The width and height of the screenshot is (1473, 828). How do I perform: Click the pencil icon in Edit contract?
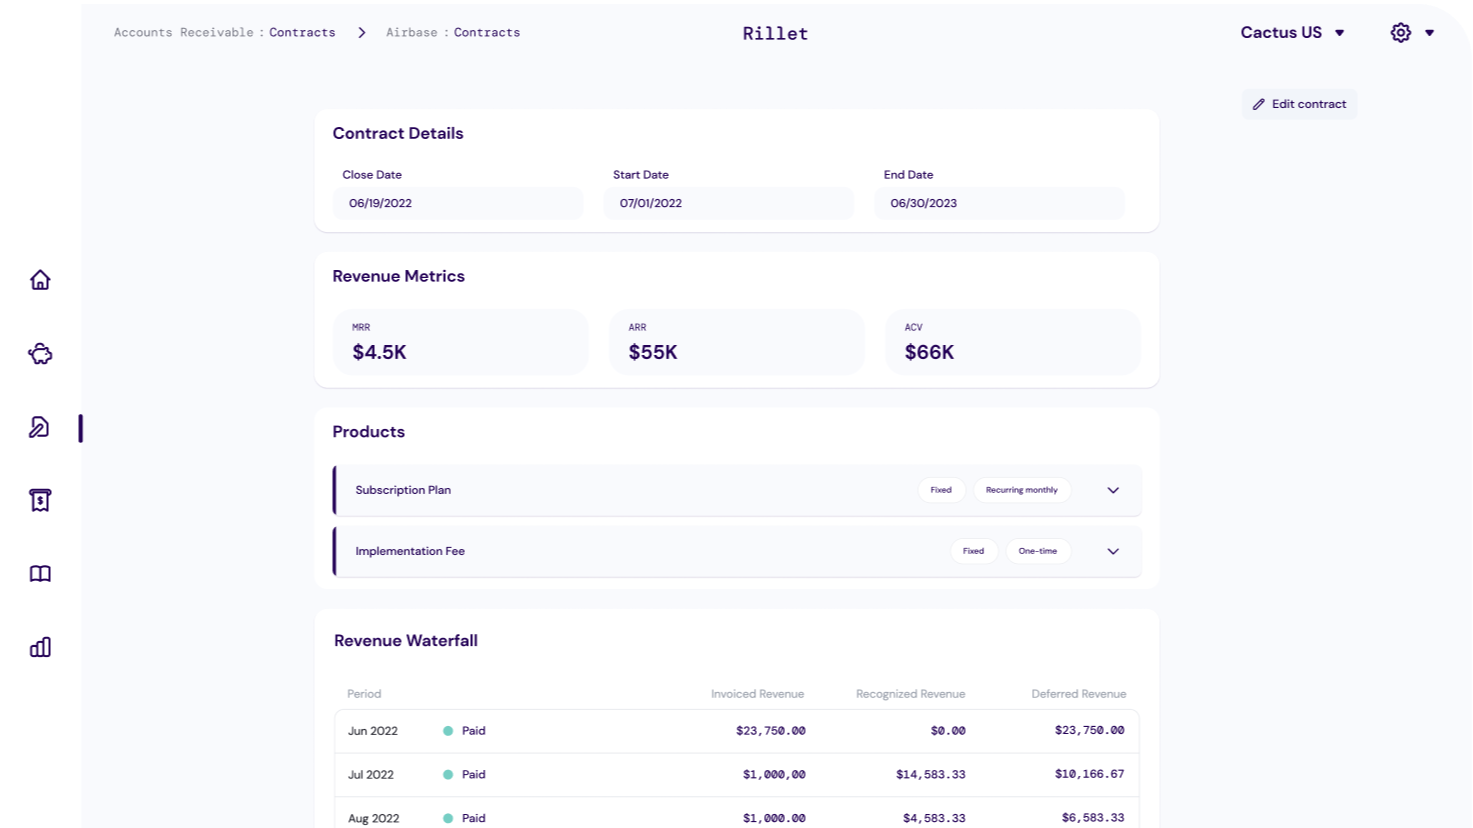point(1259,104)
